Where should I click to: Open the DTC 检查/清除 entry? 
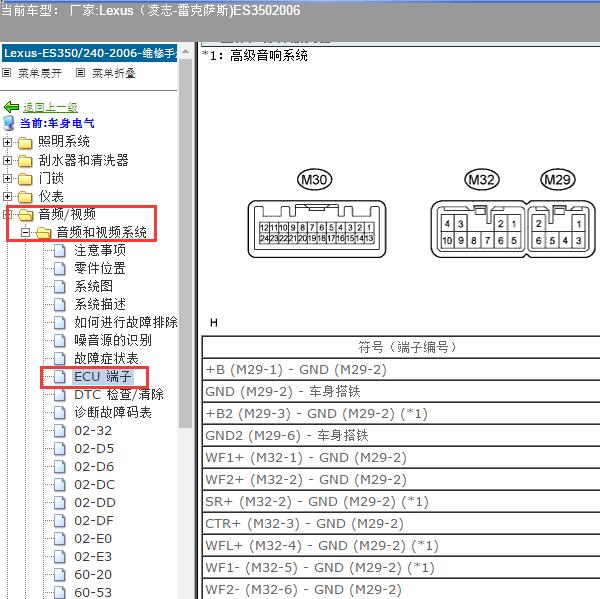coord(118,394)
